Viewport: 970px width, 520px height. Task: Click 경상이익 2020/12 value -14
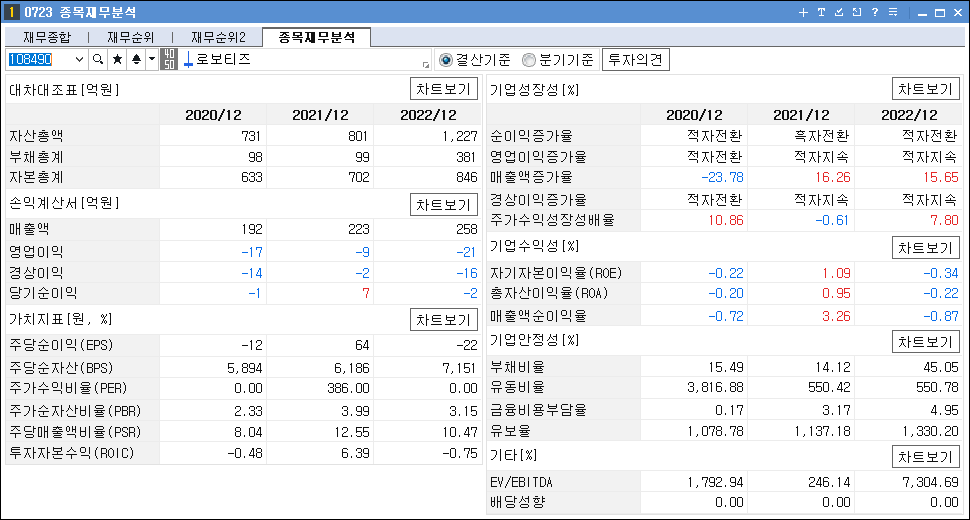click(x=252, y=273)
